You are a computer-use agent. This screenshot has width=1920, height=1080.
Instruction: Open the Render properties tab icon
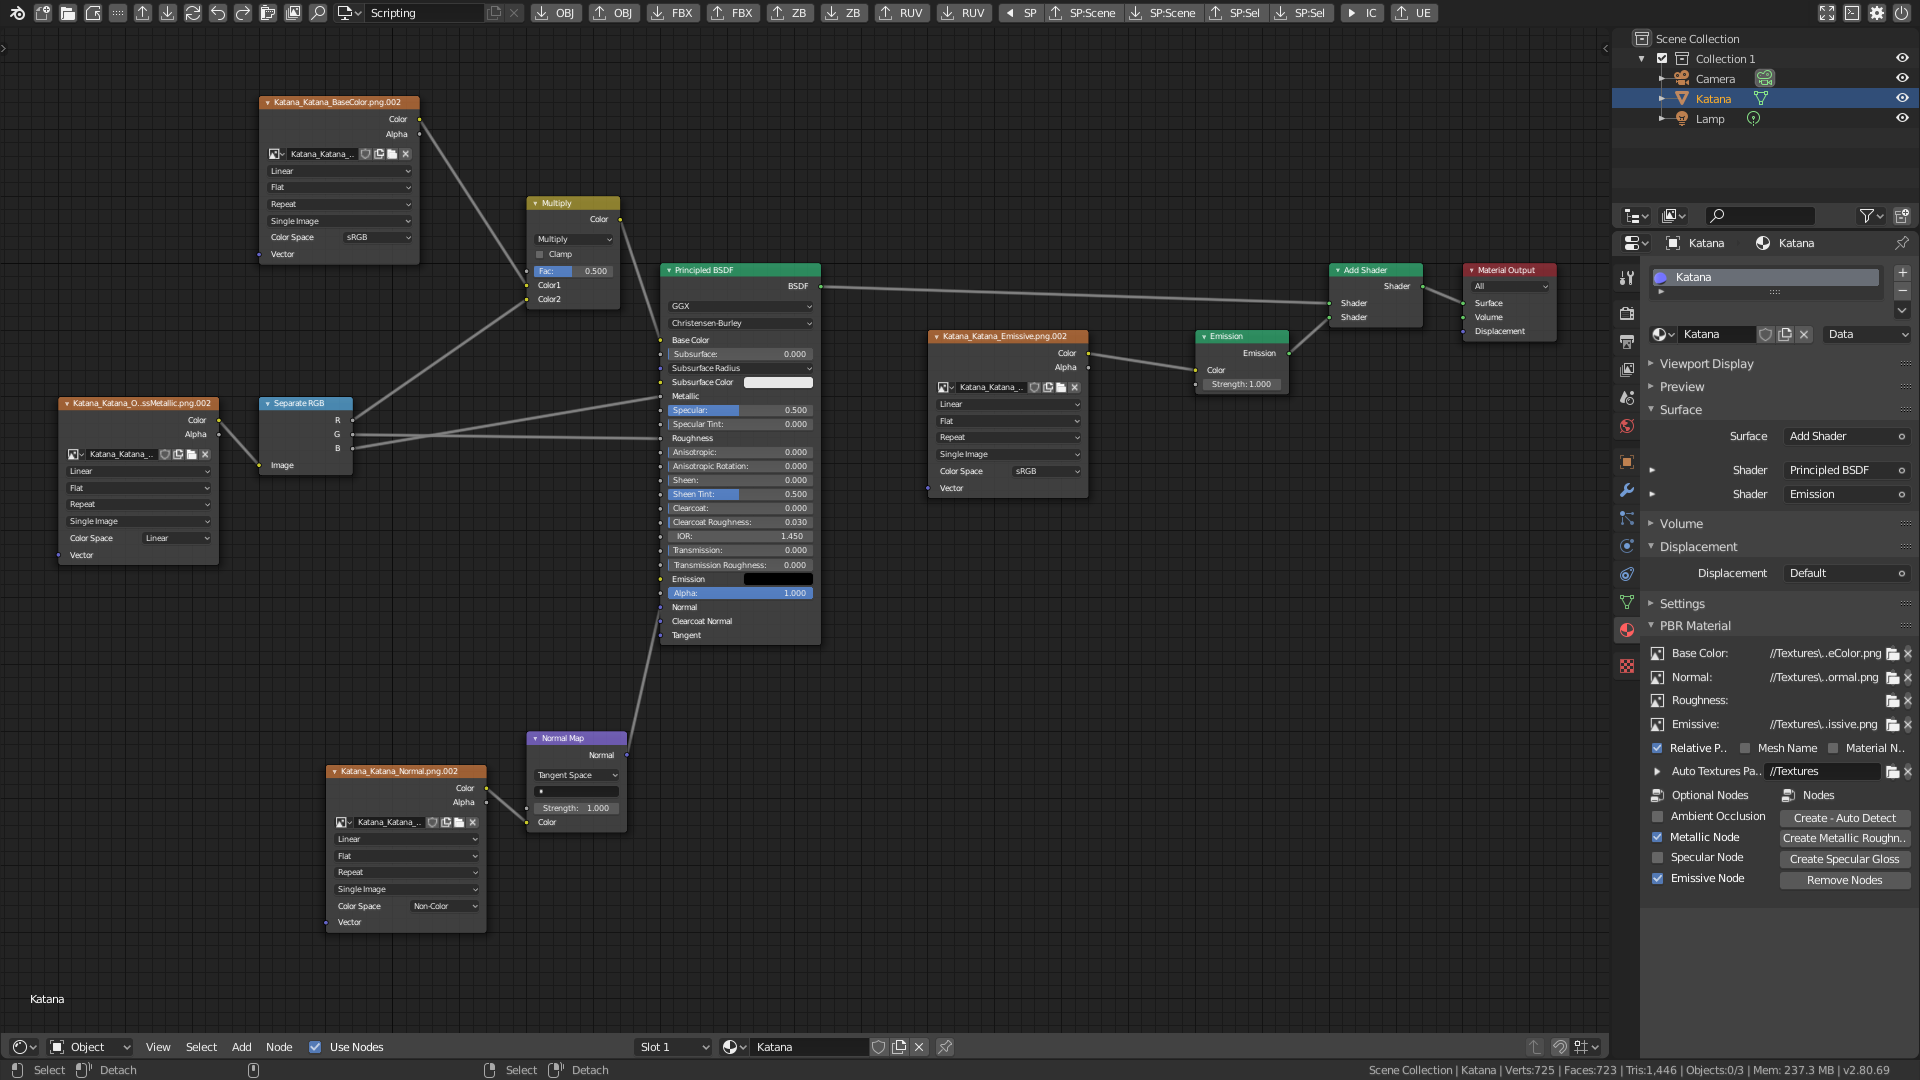click(1627, 314)
